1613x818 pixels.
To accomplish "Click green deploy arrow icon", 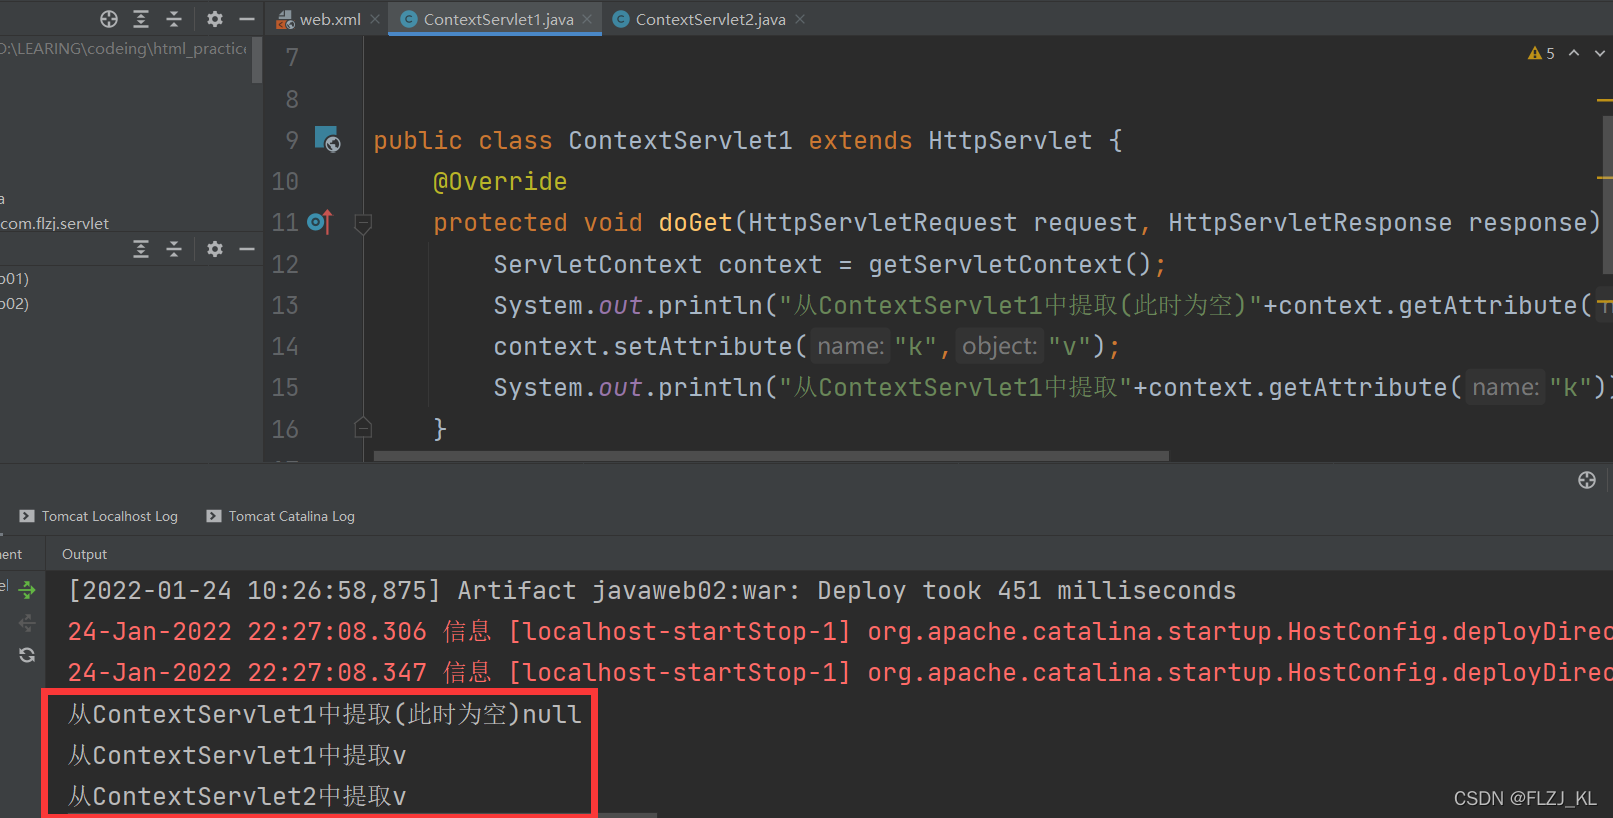I will coord(27,590).
